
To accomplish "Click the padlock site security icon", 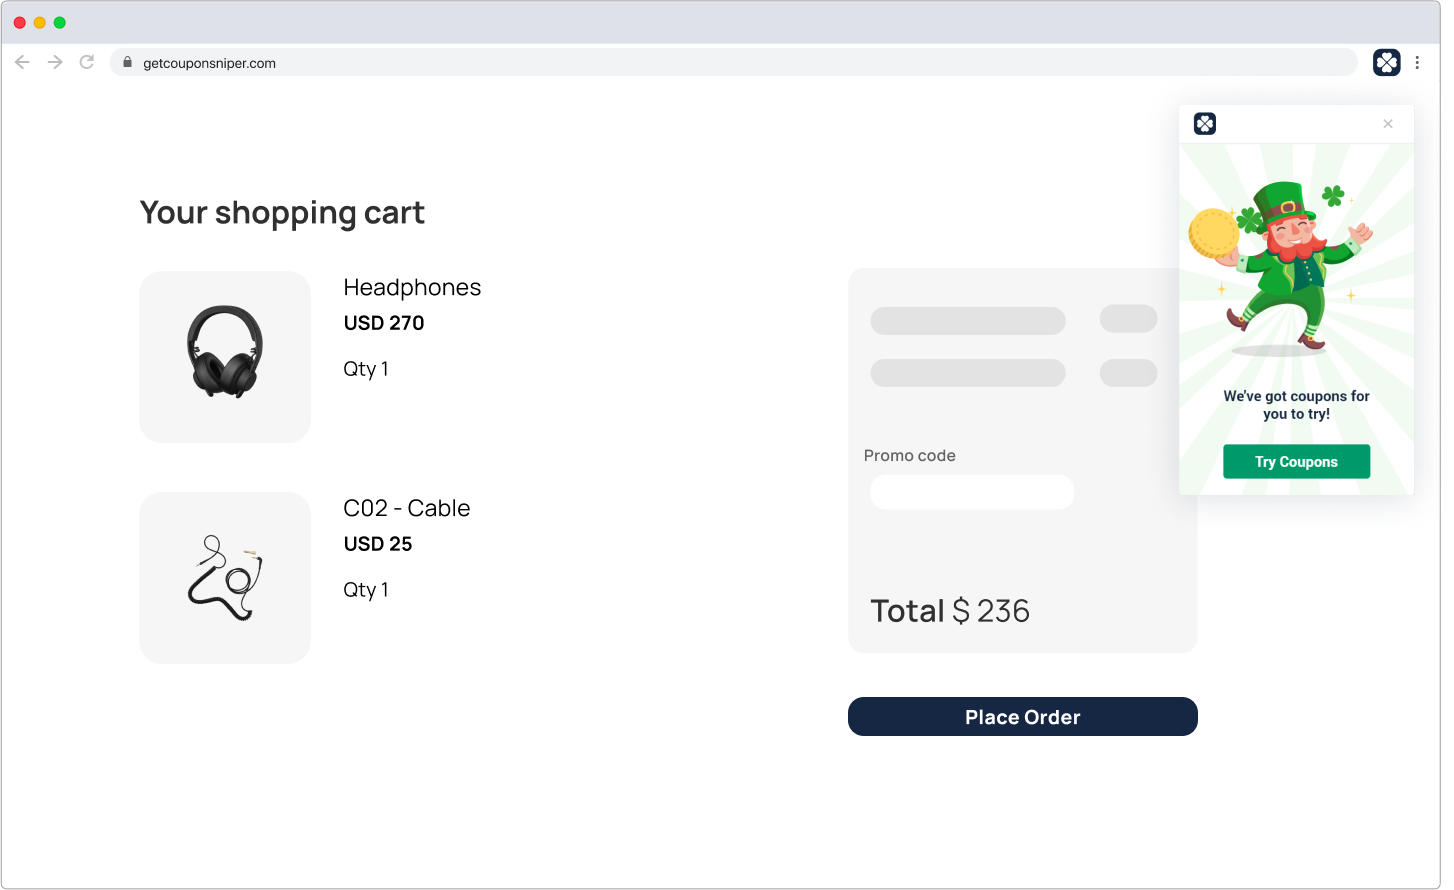I will pos(127,62).
